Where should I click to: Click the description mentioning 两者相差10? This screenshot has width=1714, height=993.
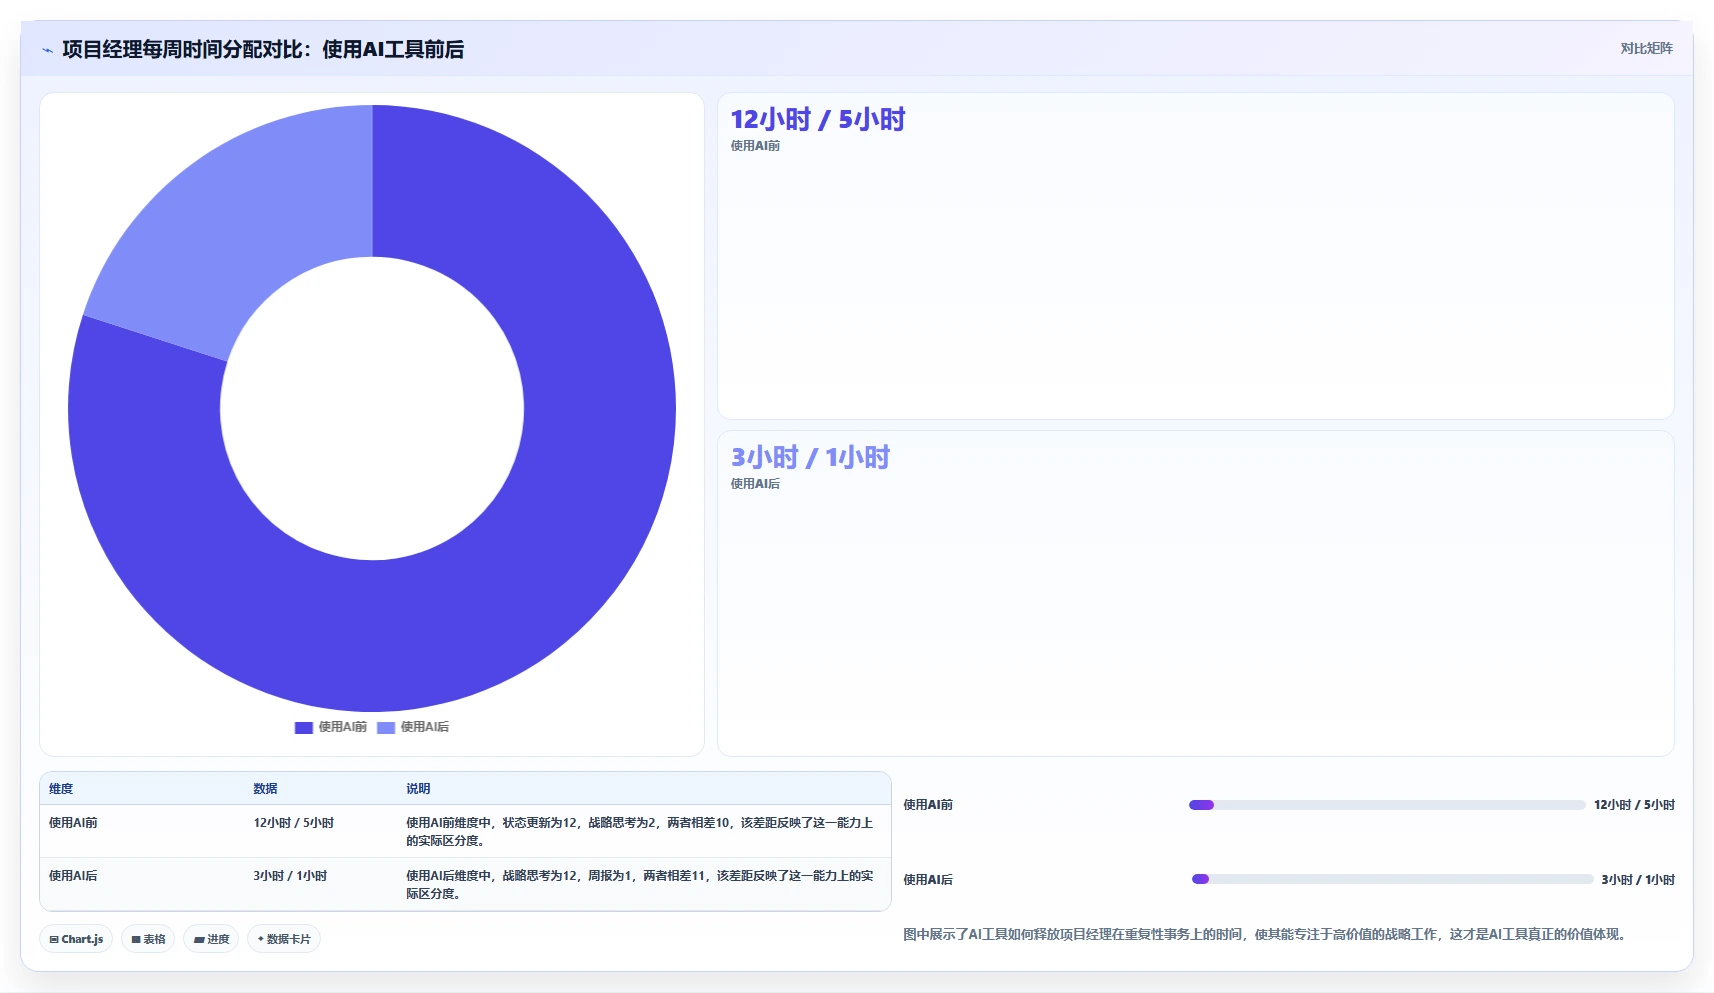[x=640, y=832]
